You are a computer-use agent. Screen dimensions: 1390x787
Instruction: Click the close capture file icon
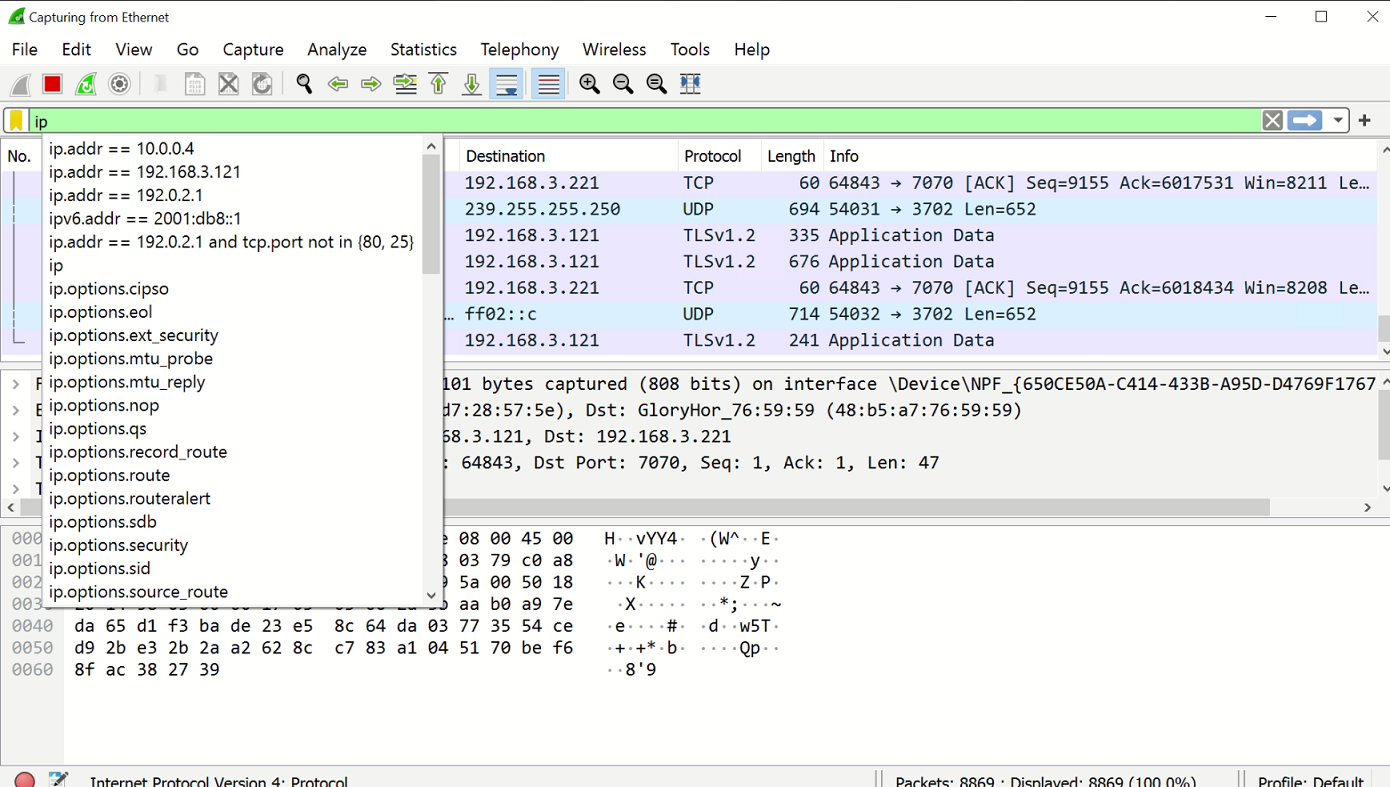[229, 84]
